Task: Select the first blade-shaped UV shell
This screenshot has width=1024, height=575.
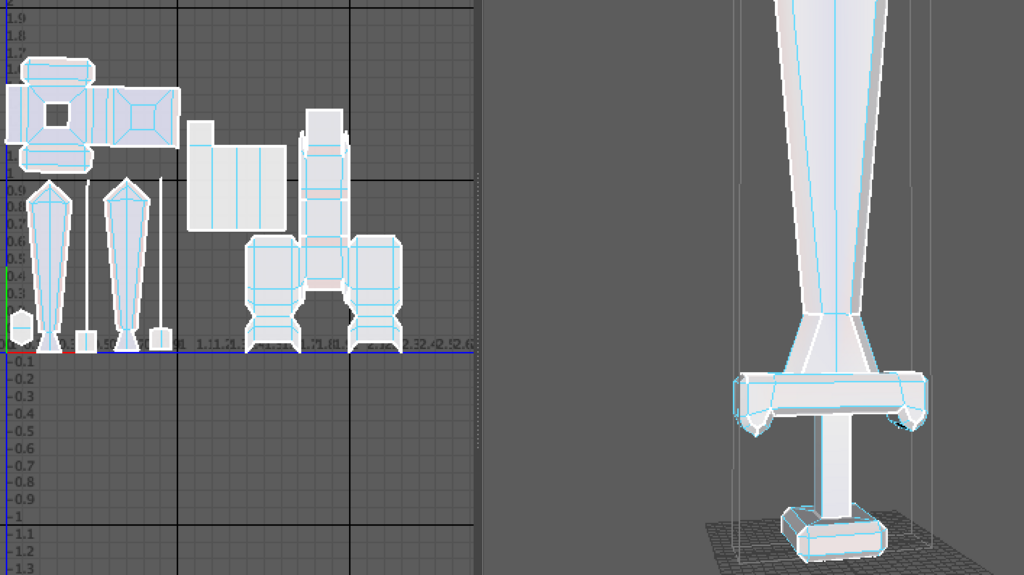Action: 49,267
